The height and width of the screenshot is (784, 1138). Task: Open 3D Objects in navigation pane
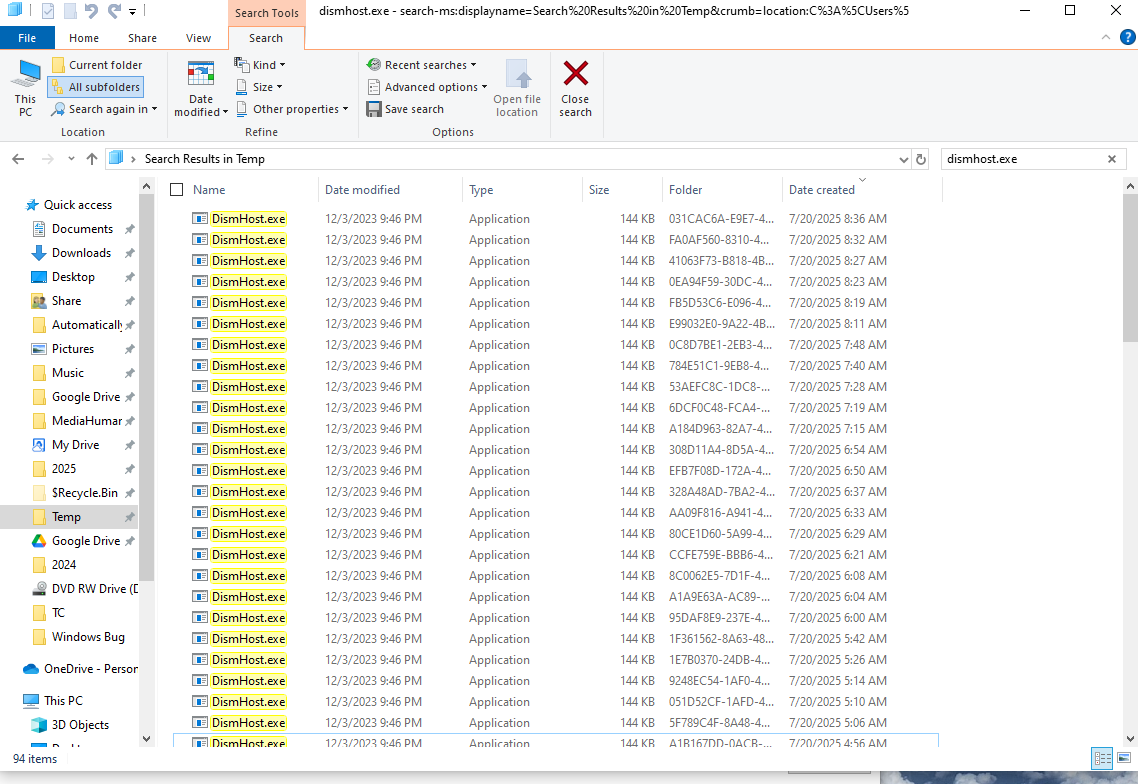pos(80,724)
